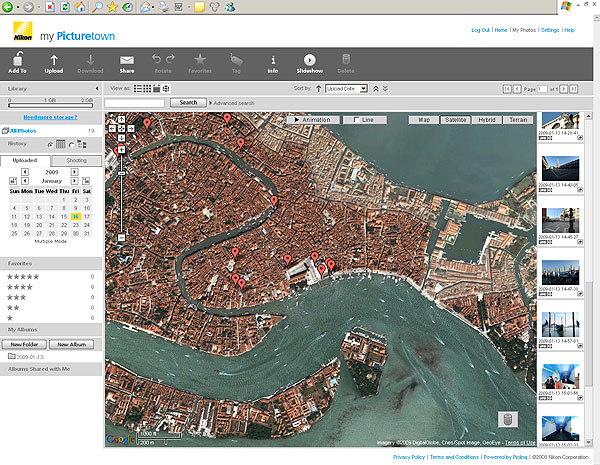Zoom in on the map

click(121, 150)
